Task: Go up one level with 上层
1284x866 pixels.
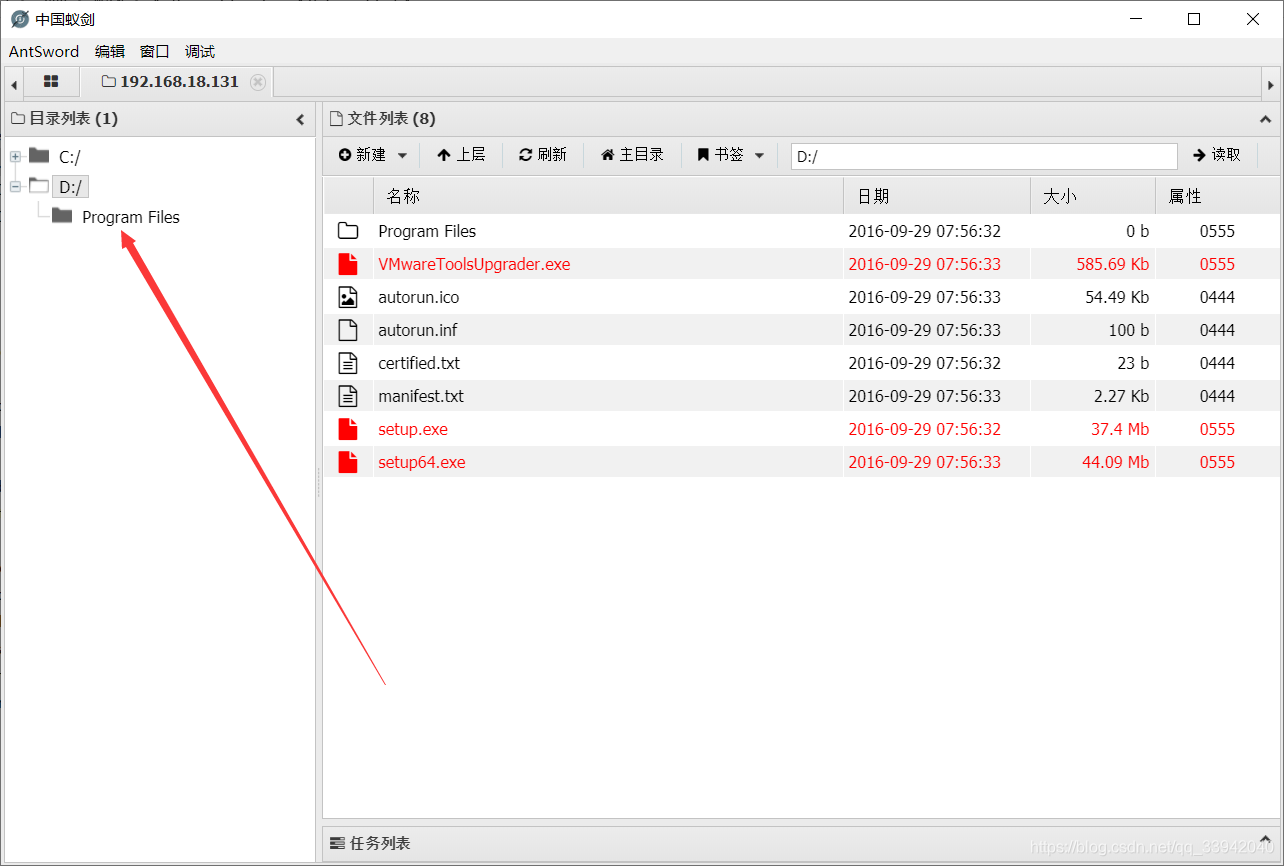Action: 461,155
